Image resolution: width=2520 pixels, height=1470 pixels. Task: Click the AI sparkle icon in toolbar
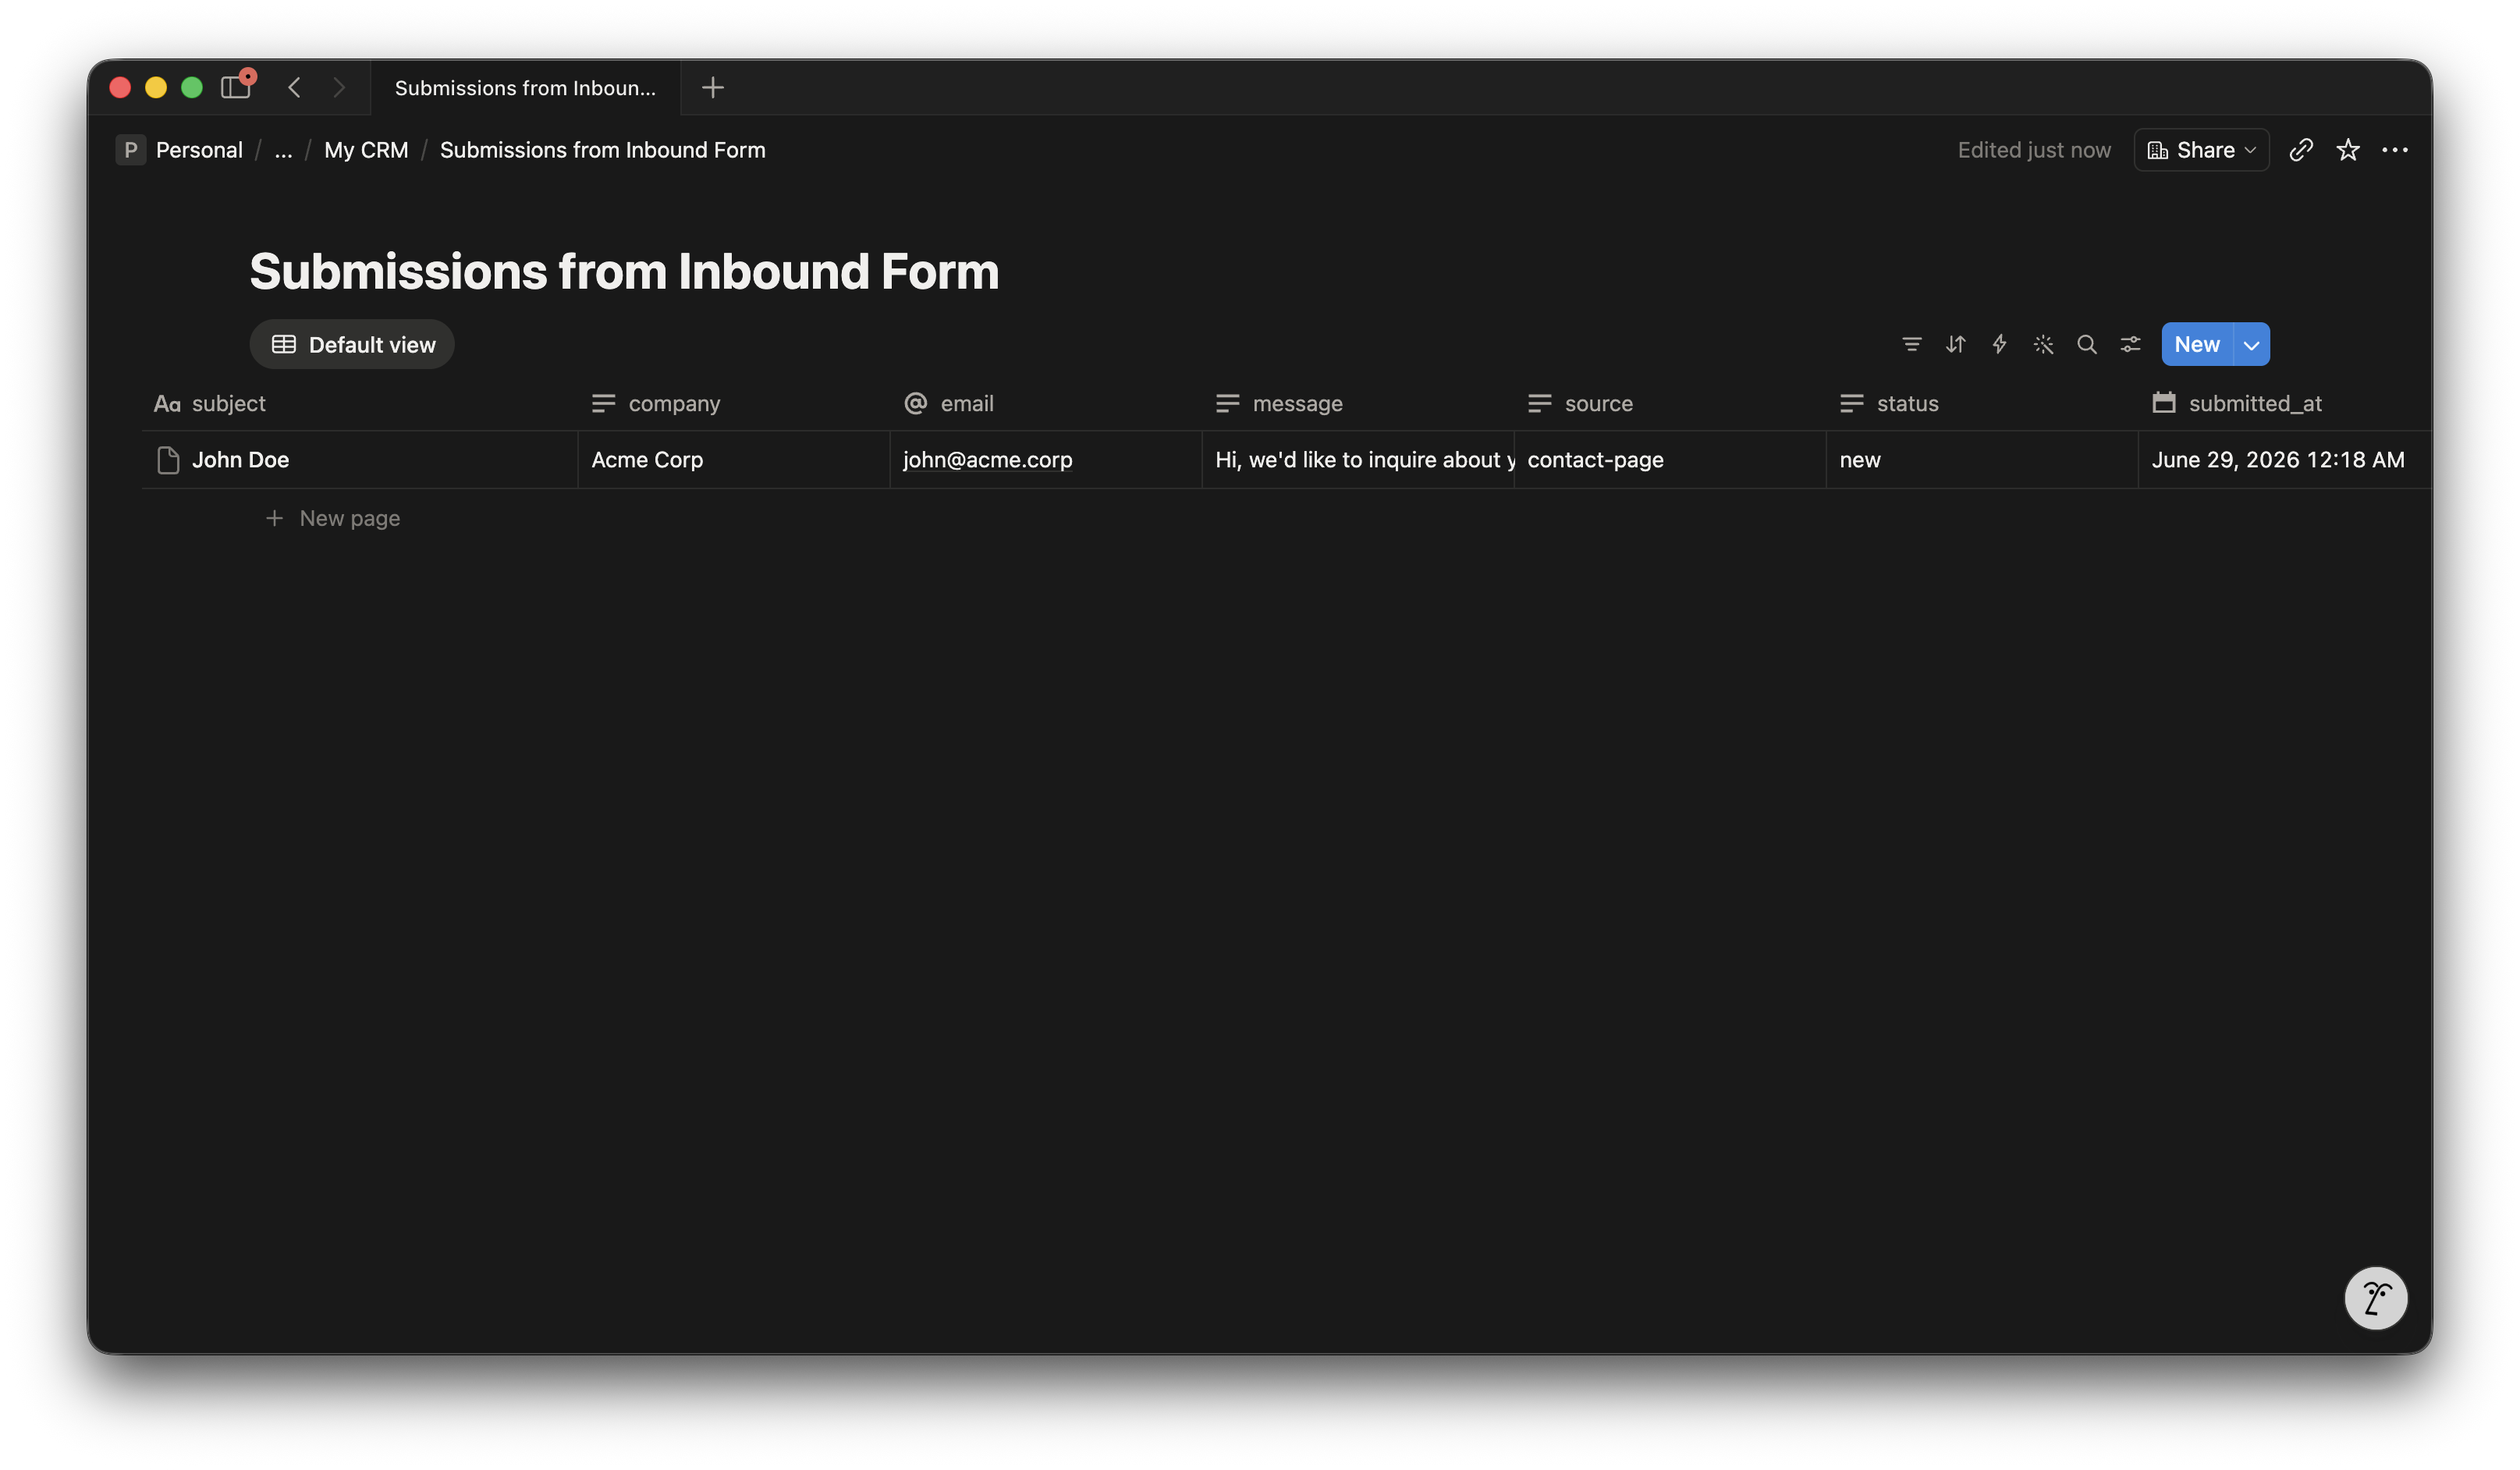pyautogui.click(x=2043, y=344)
